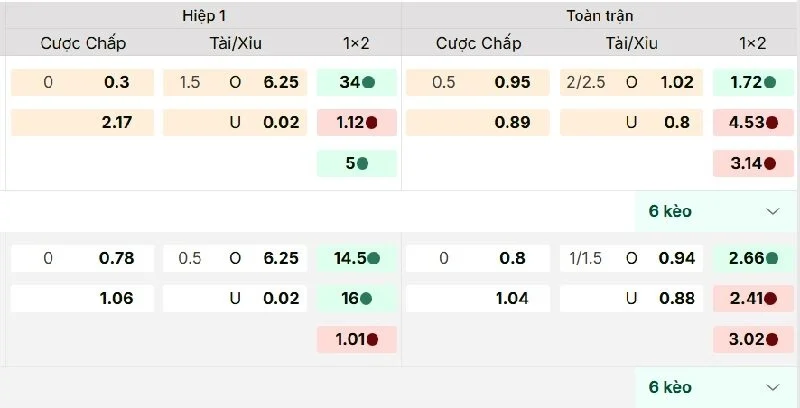800x408 pixels.
Task: Click the green dot next to 14.5
Action: [x=373, y=258]
